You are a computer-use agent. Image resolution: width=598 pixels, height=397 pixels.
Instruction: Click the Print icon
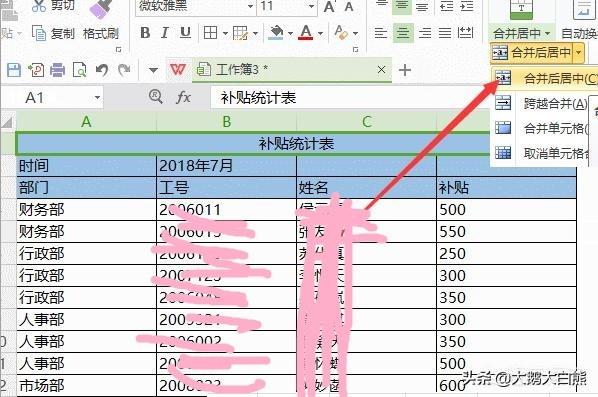[57, 71]
